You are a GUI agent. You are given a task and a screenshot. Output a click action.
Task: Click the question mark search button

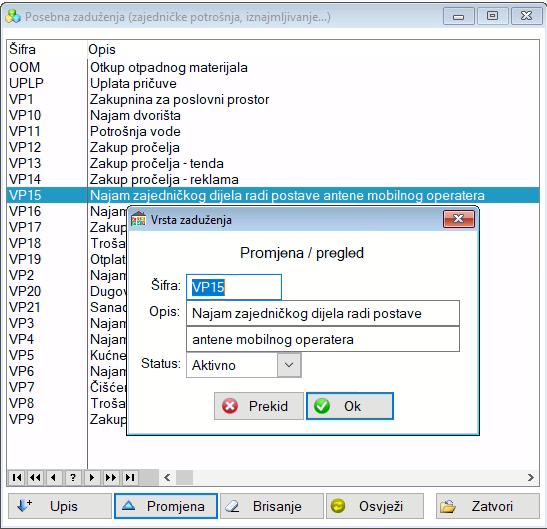[x=73, y=477]
